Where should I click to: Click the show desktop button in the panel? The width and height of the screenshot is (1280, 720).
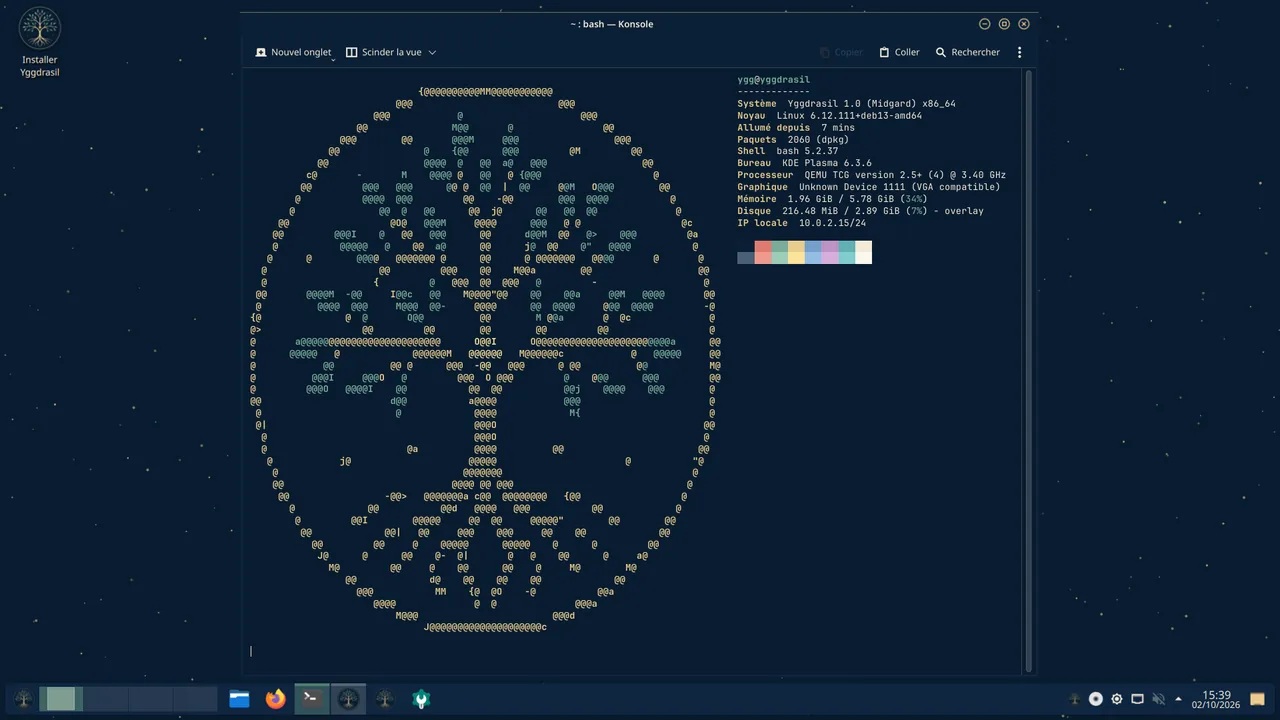coord(1258,699)
